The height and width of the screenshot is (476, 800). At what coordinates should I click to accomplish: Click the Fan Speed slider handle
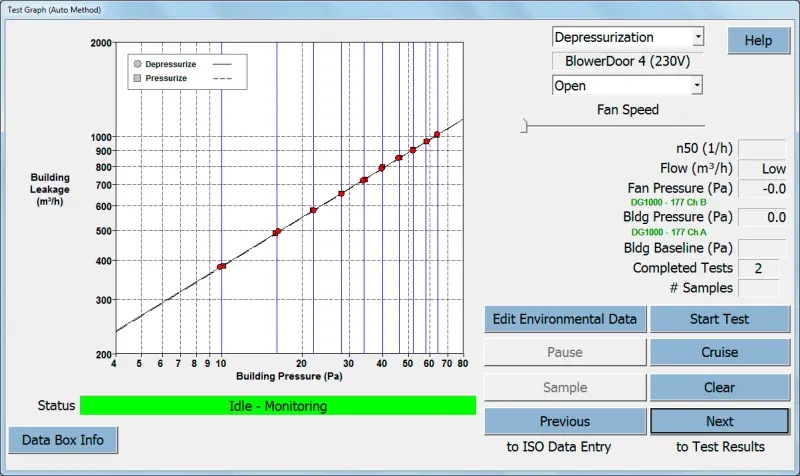tap(522, 126)
